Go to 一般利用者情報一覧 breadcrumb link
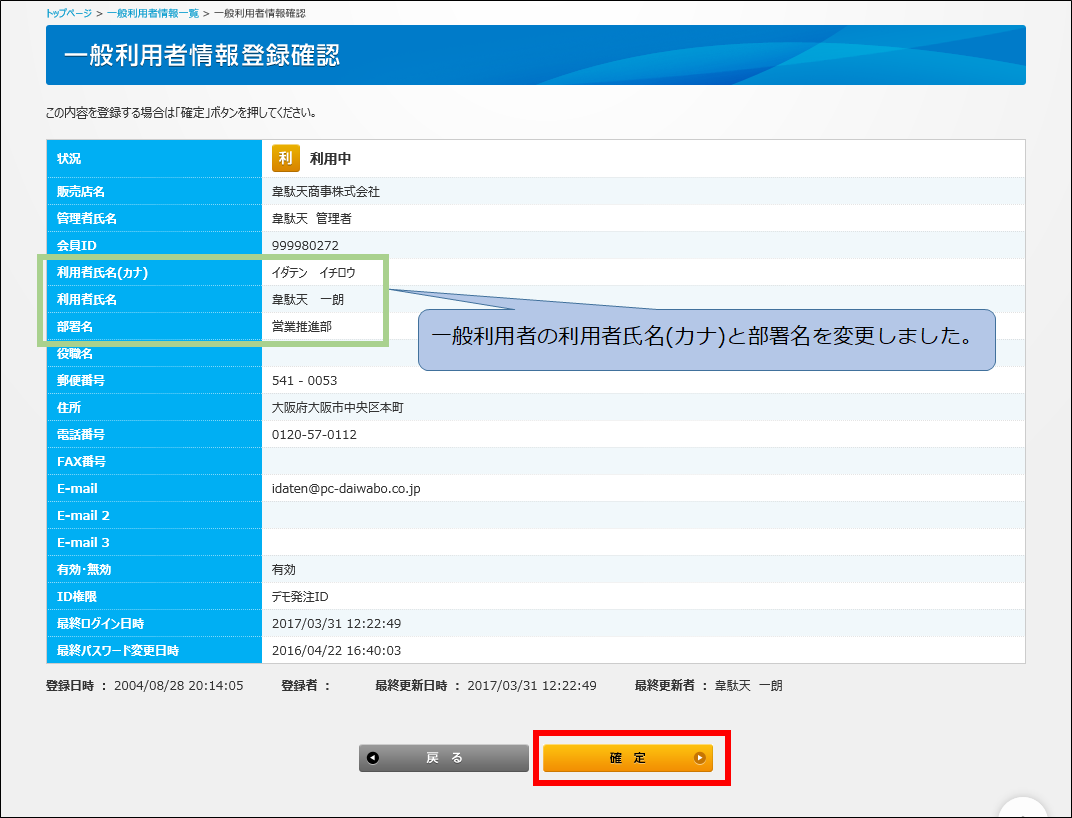Screen dimensions: 1072x818 pyautogui.click(x=153, y=13)
